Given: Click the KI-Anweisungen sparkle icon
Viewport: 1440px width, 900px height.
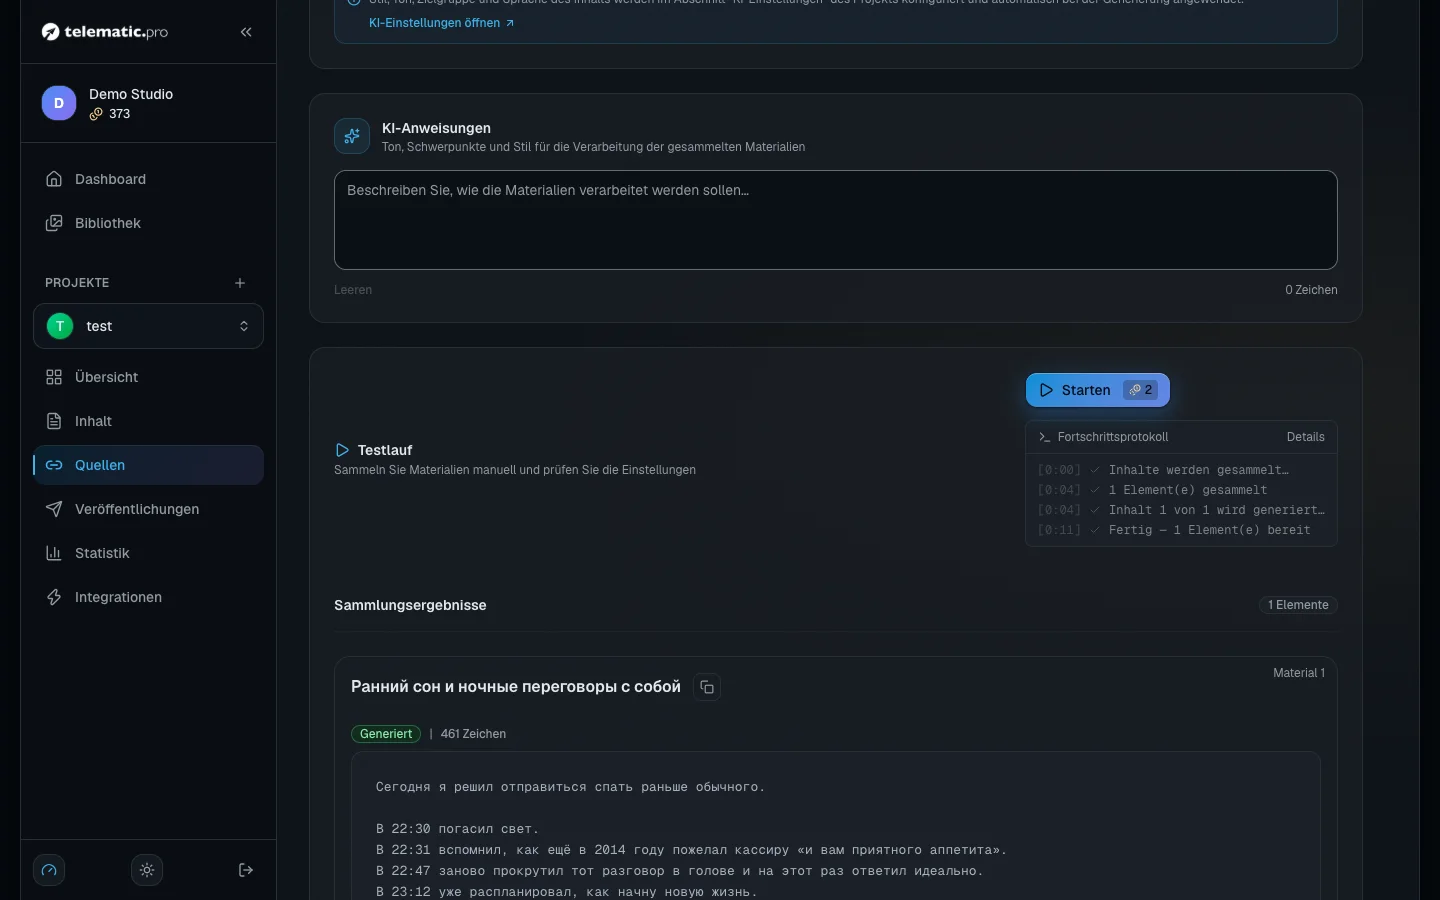Looking at the screenshot, I should coord(352,136).
